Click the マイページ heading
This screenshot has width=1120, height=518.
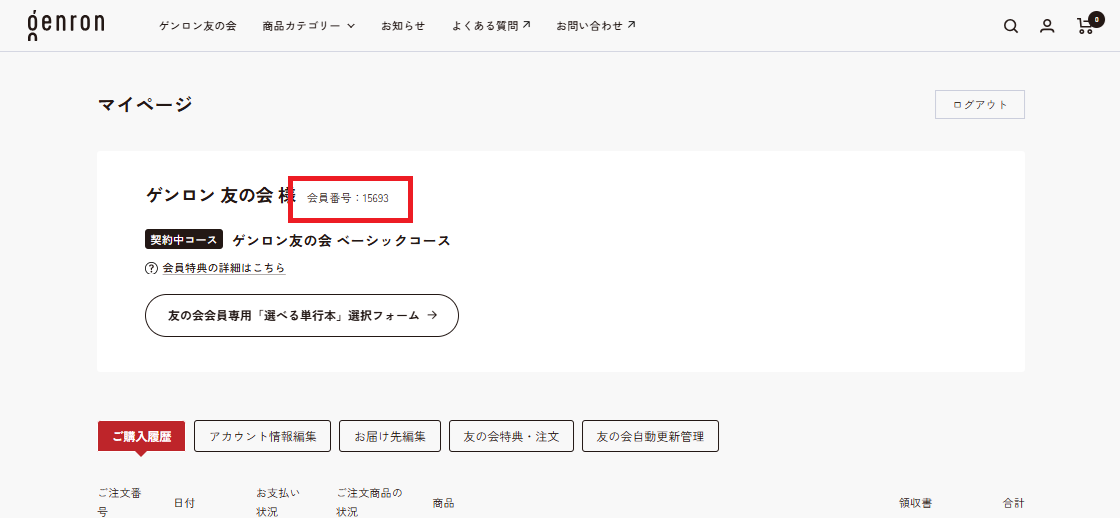click(x=146, y=104)
